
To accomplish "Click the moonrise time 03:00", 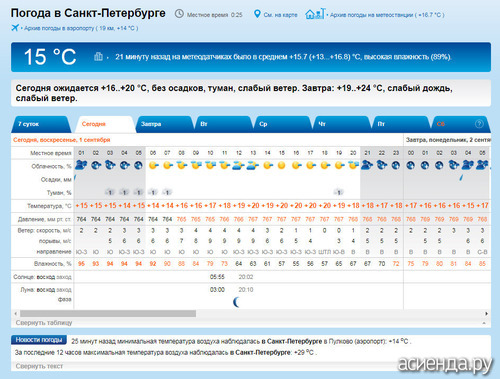I will tap(217, 290).
